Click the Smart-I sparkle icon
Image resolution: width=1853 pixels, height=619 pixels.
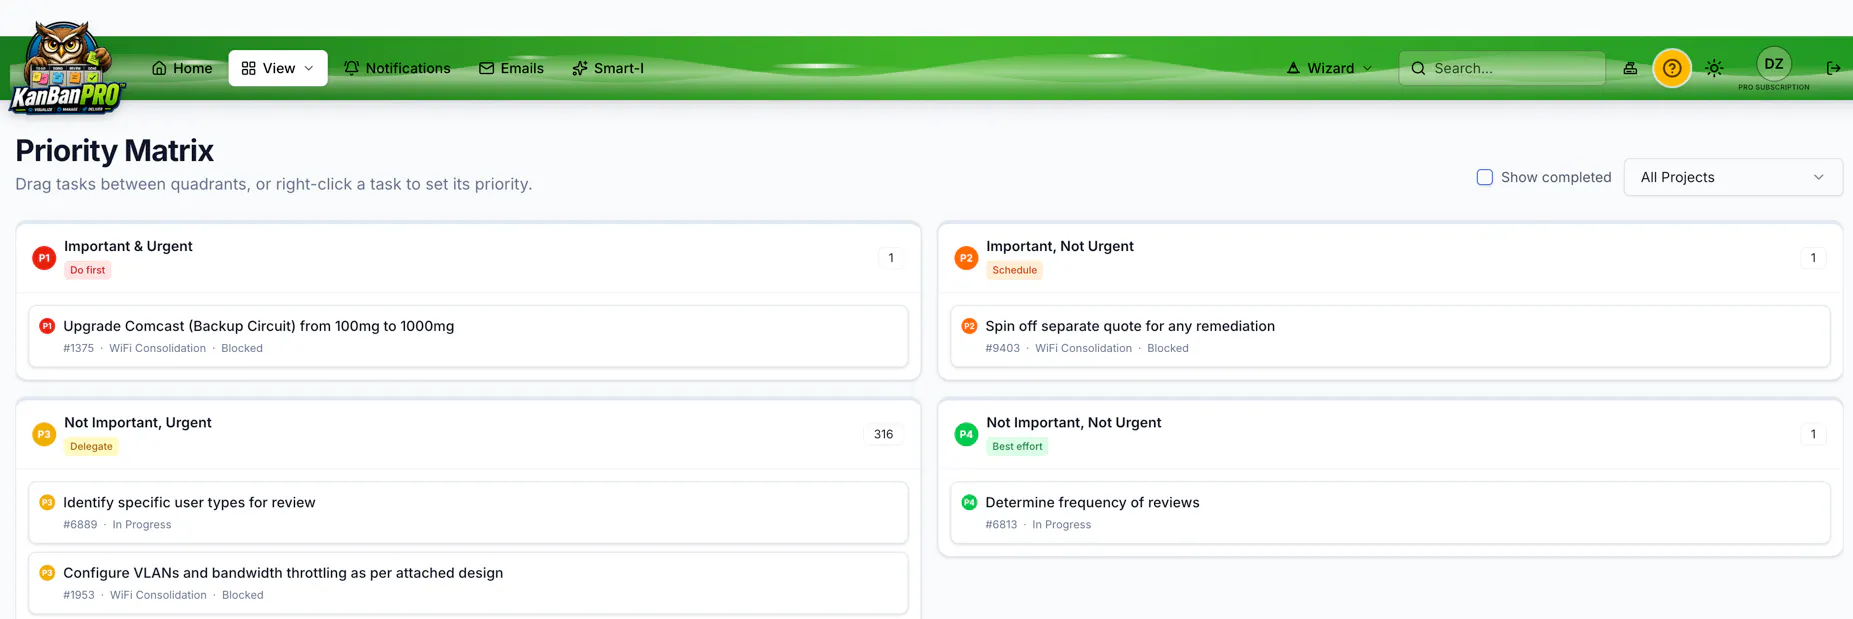click(580, 68)
